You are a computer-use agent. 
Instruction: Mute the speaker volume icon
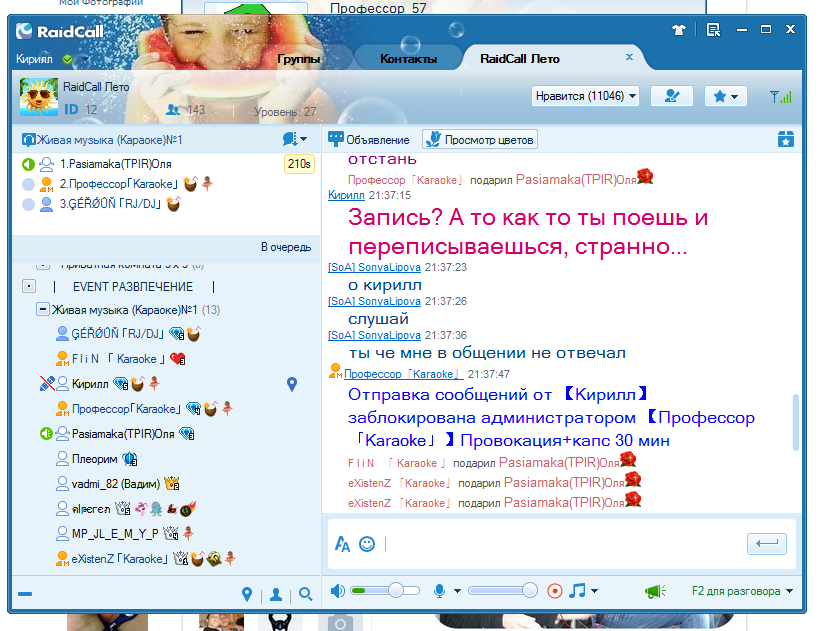click(x=337, y=590)
